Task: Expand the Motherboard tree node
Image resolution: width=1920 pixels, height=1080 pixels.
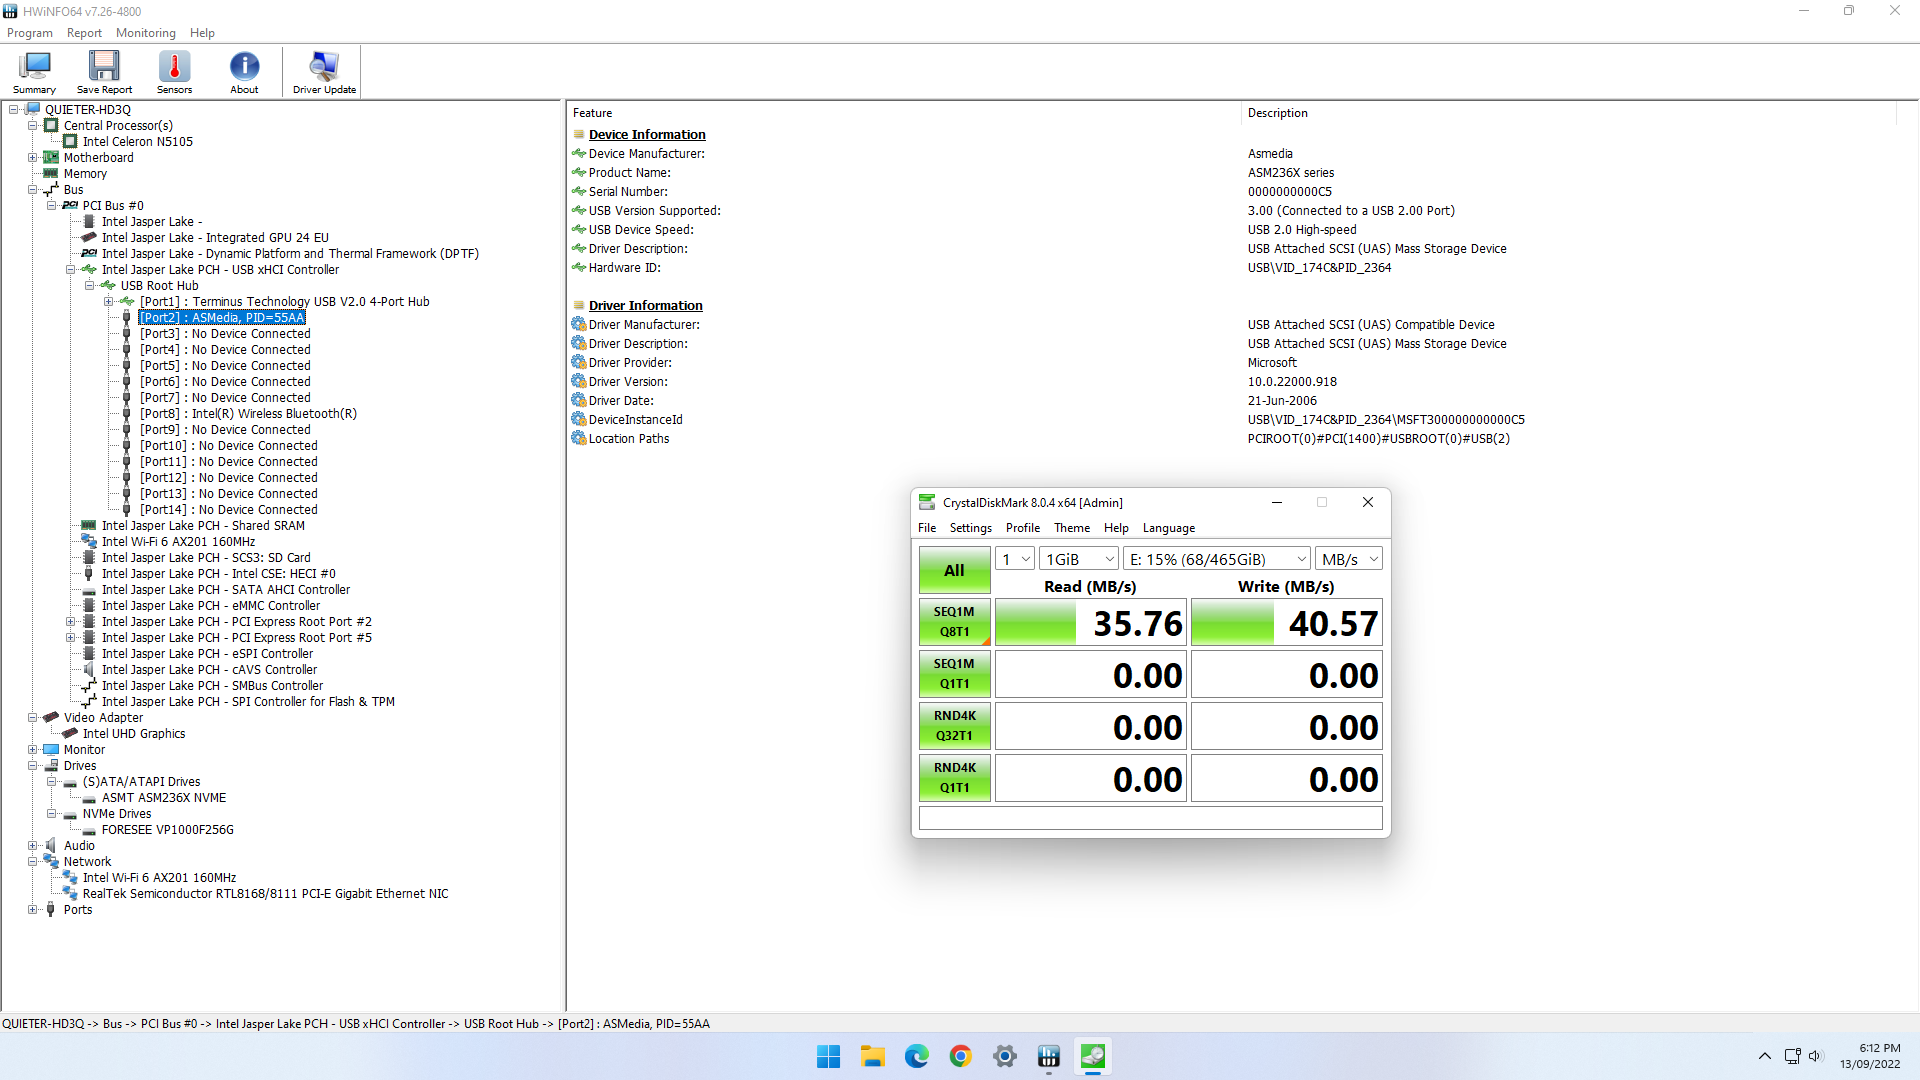Action: tap(33, 158)
